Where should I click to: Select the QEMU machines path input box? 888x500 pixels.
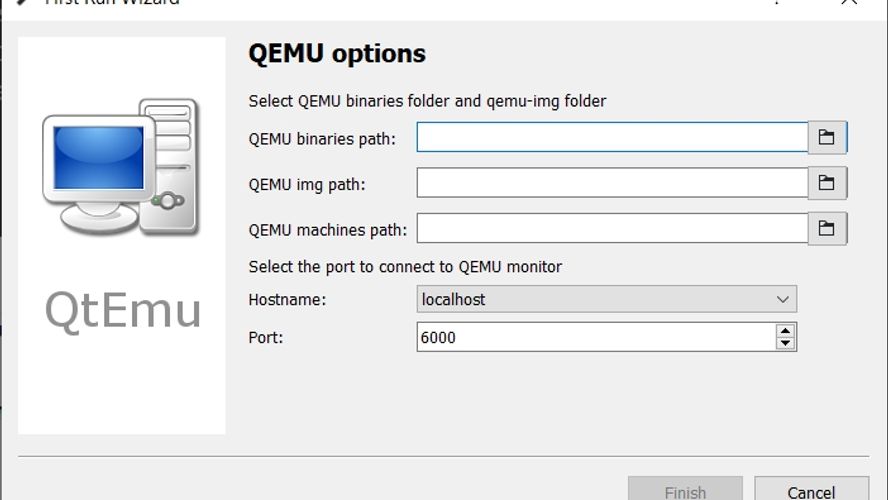tap(612, 228)
